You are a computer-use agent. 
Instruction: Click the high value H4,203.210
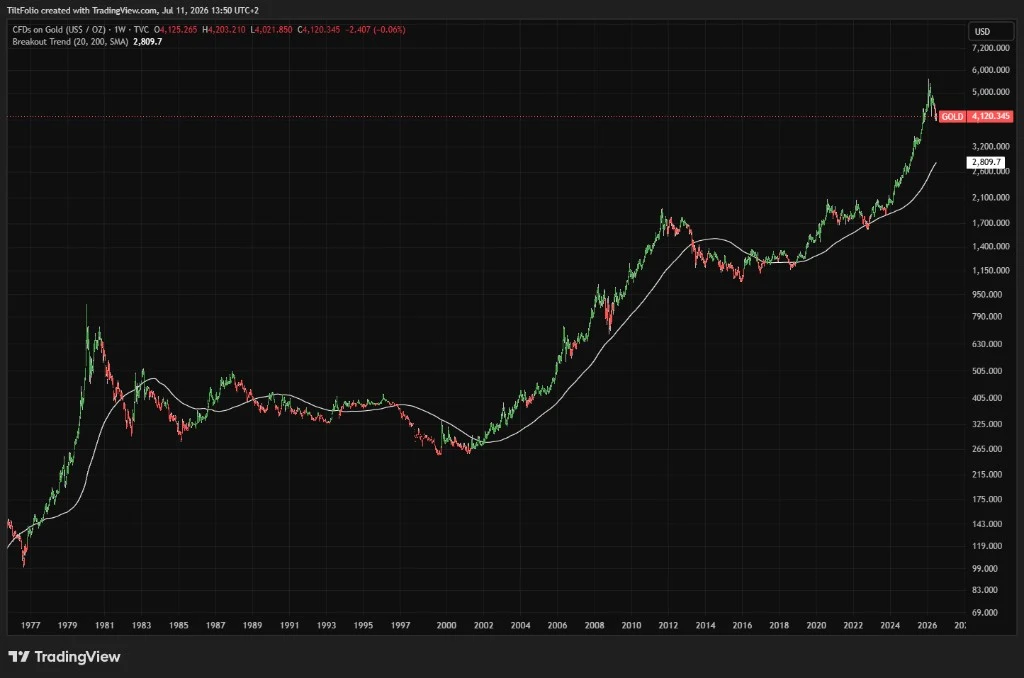point(224,29)
